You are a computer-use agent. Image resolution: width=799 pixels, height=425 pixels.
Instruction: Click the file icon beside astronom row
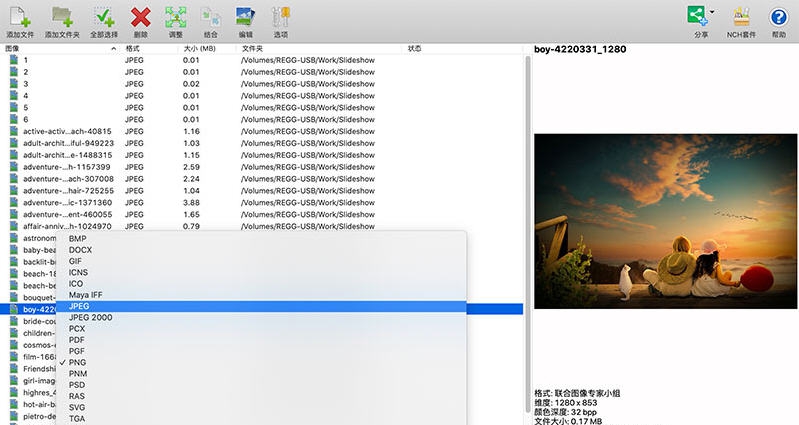(14, 238)
